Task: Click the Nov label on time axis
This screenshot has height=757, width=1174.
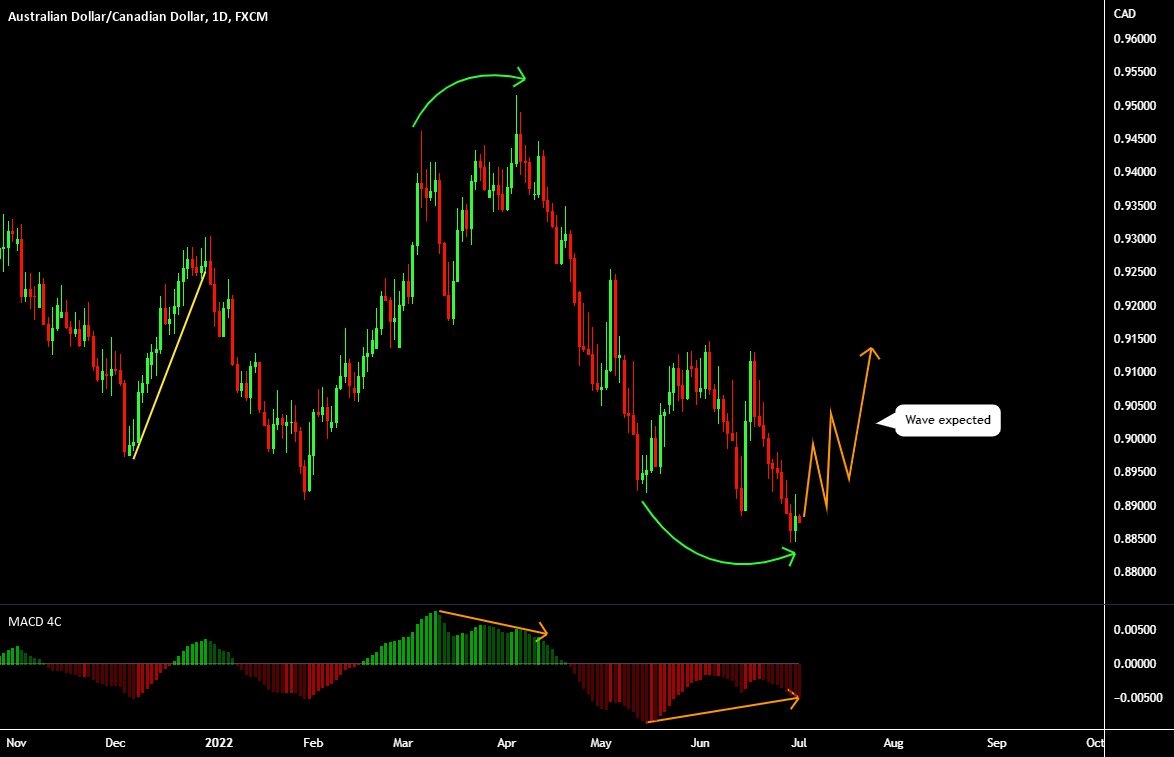Action: point(16,743)
